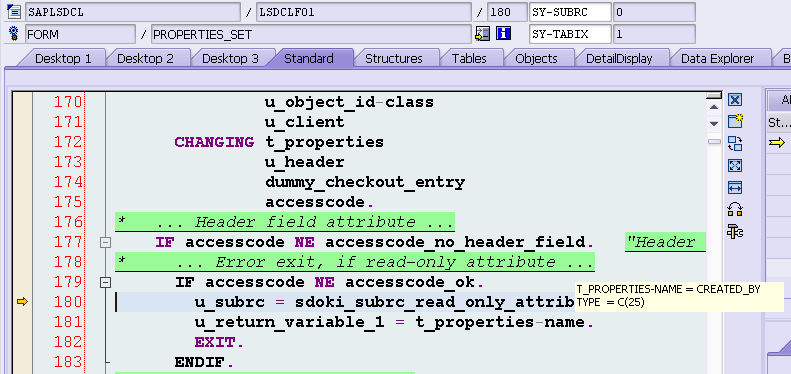
Task: Click line number 183
Action: (68, 362)
